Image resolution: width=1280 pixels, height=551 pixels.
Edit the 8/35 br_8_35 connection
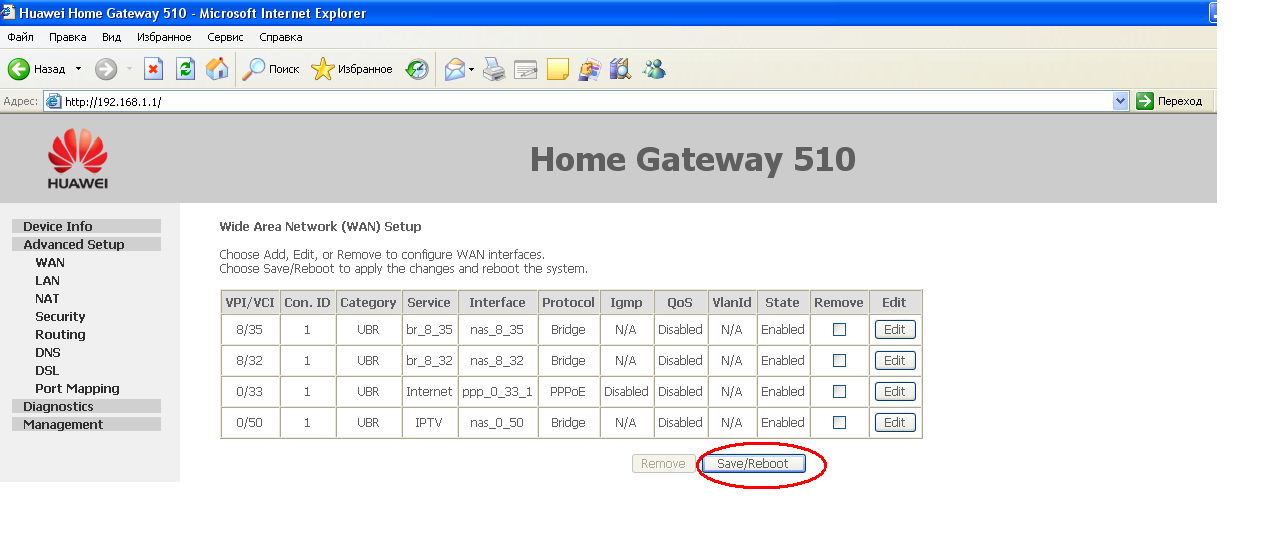895,329
